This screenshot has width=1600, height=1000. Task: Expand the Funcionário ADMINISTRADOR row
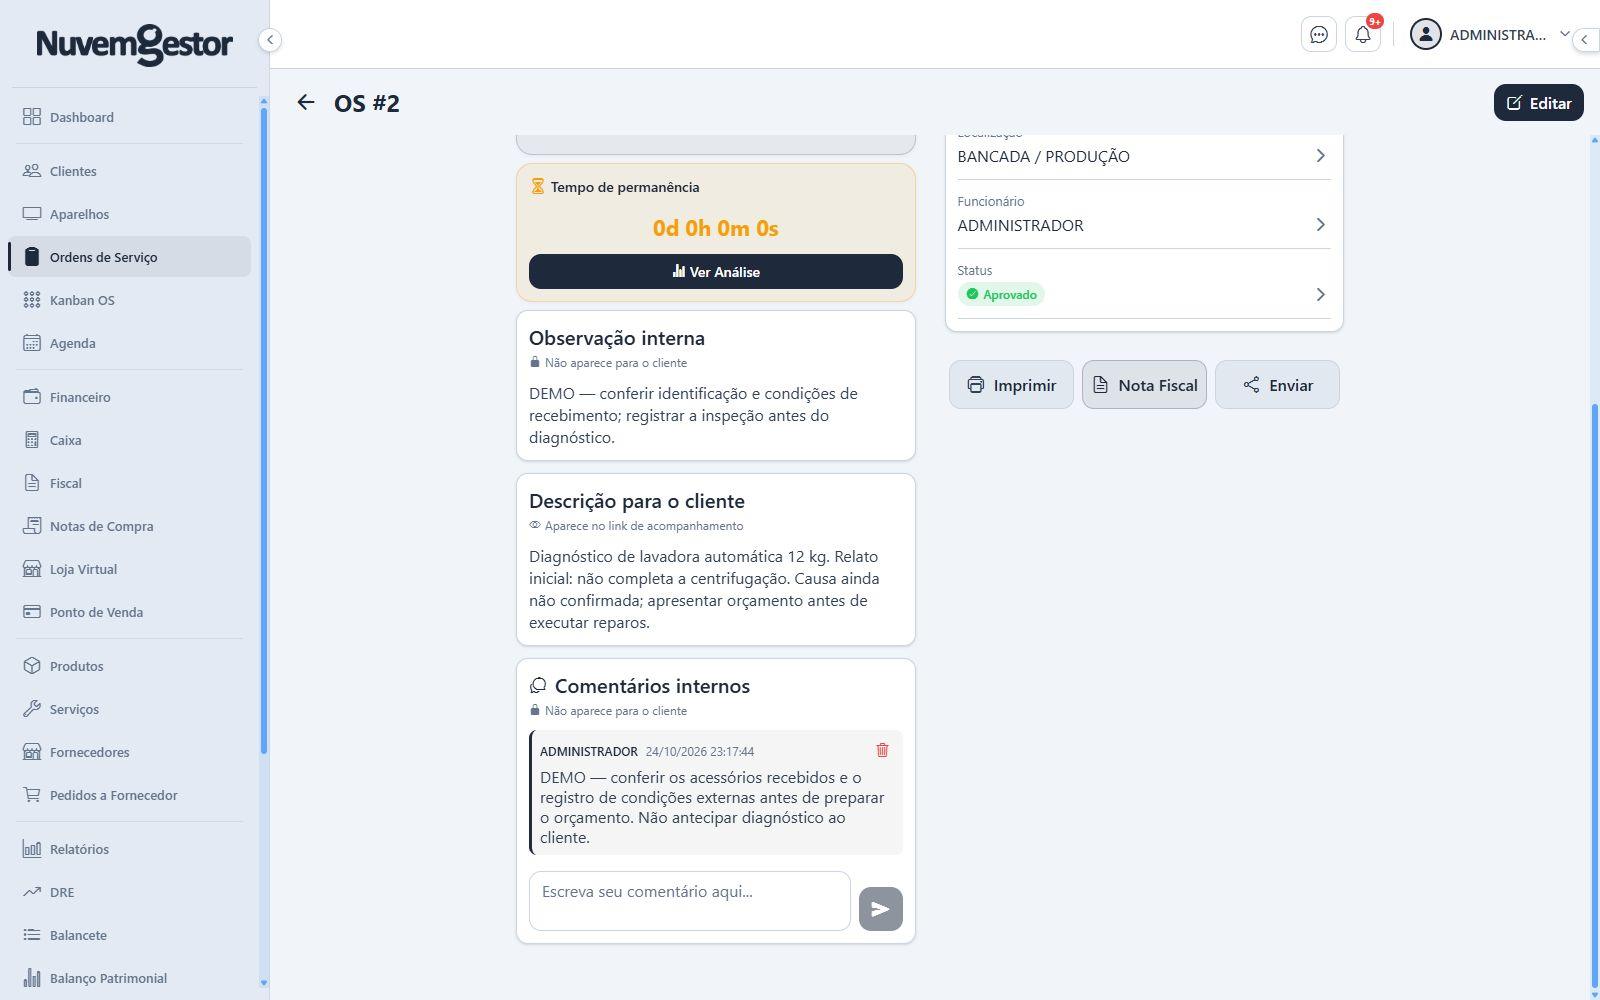click(1144, 215)
